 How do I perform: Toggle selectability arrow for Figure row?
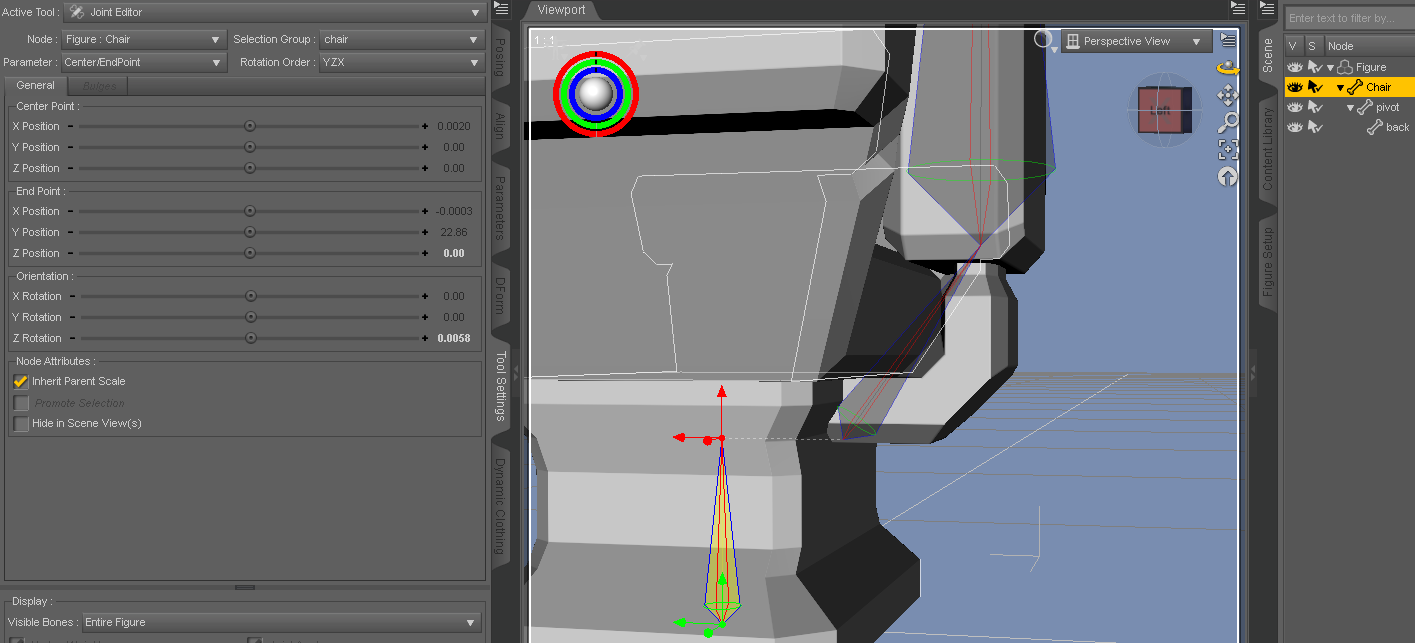pos(1315,67)
